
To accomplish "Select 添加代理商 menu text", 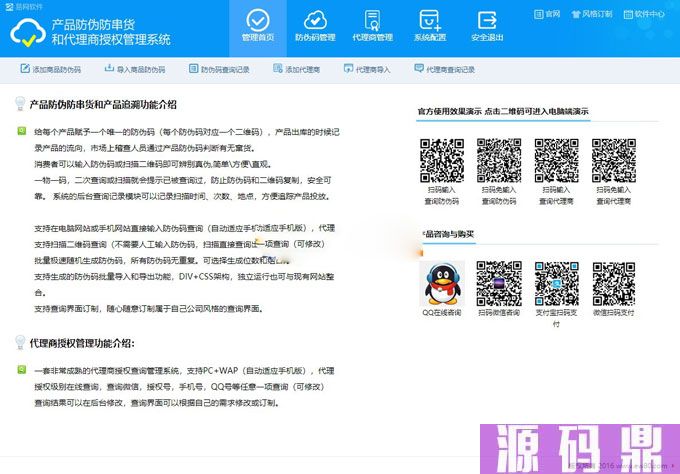I will tap(302, 69).
